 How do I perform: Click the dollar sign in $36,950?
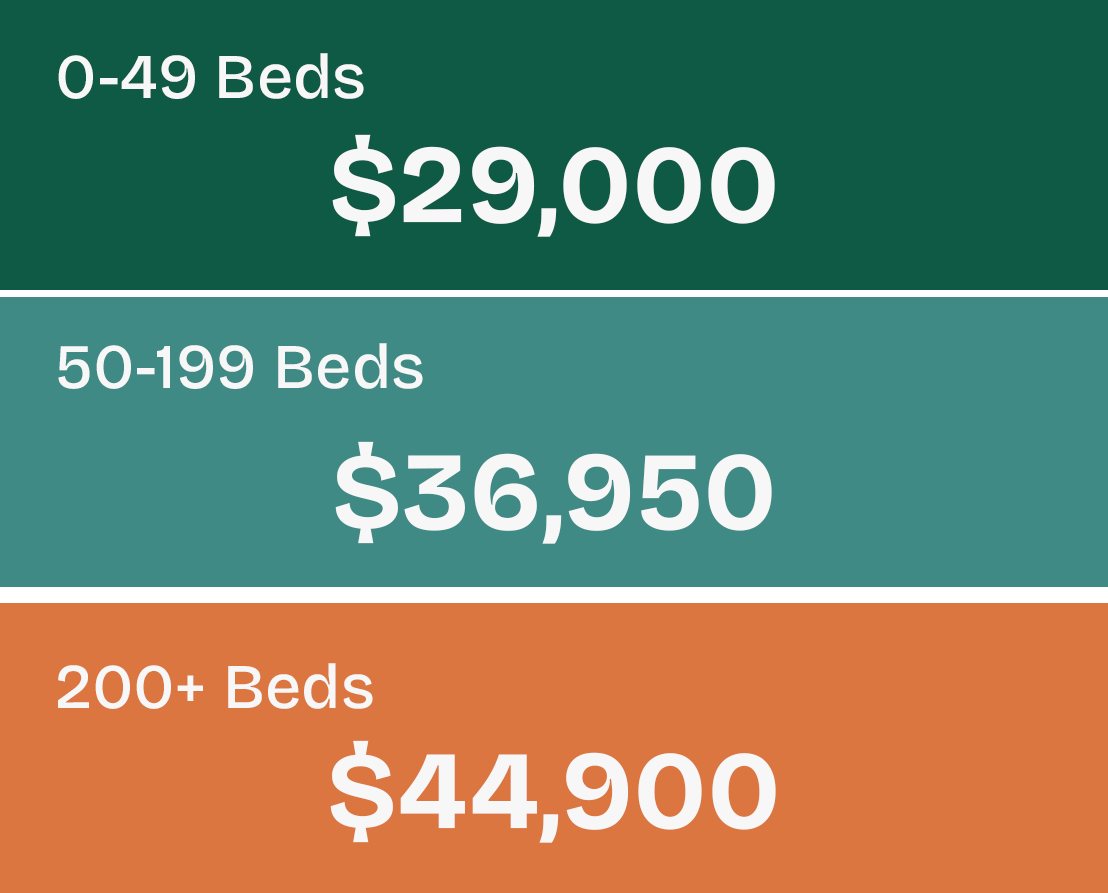366,492
